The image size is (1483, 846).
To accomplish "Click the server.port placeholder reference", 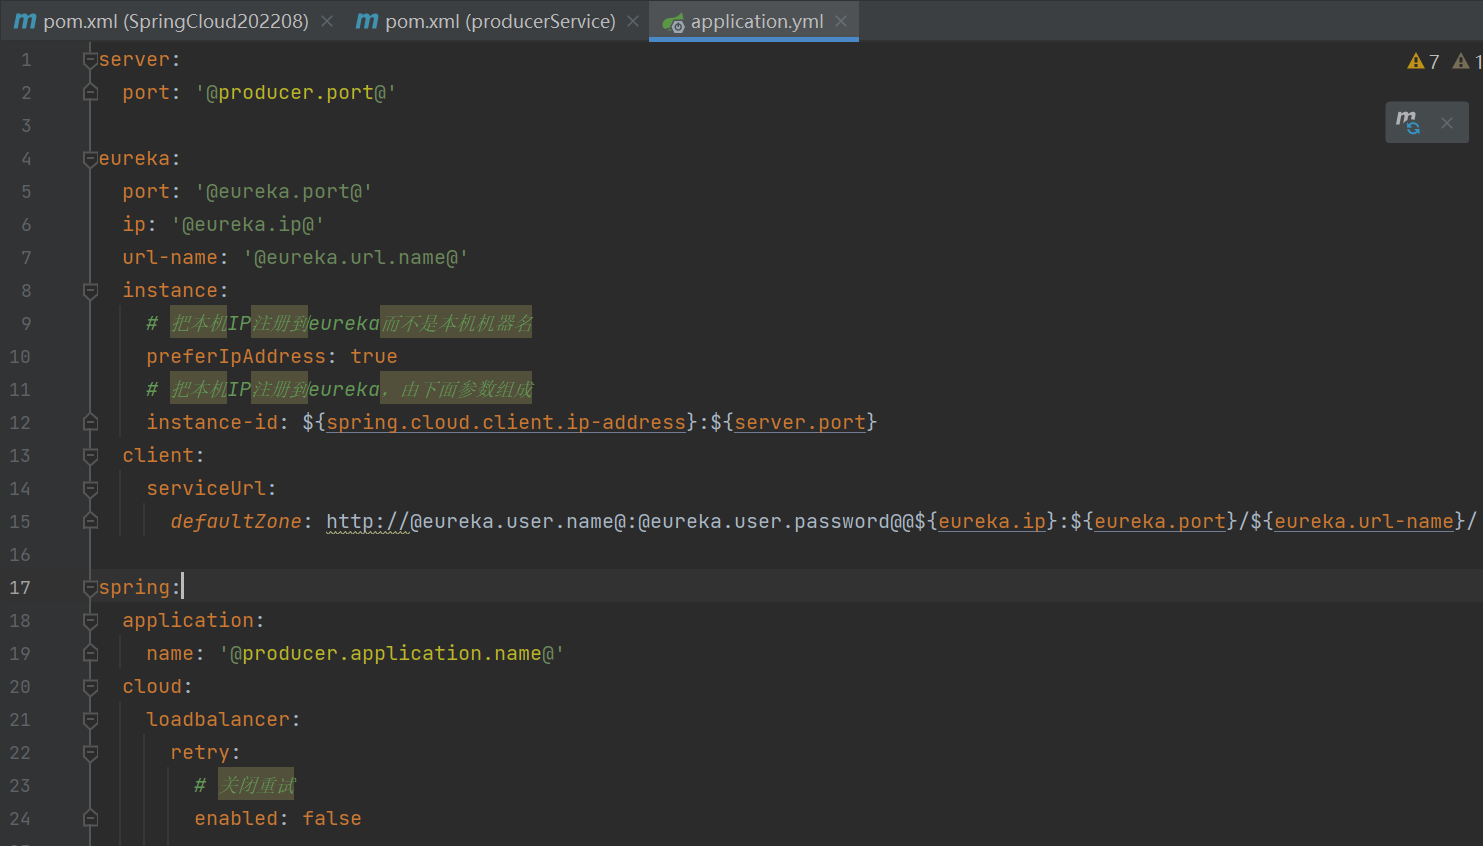I will [800, 423].
